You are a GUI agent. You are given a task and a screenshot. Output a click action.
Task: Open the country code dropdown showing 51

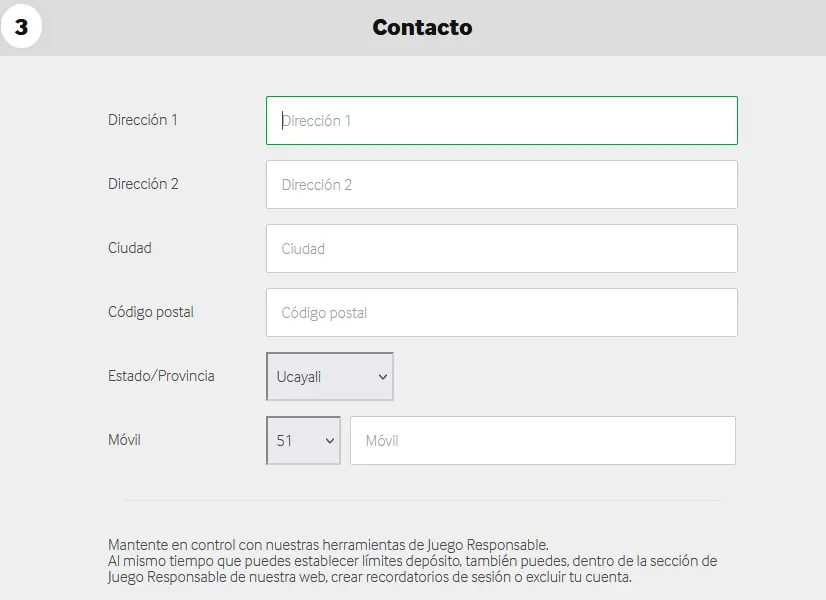click(302, 440)
